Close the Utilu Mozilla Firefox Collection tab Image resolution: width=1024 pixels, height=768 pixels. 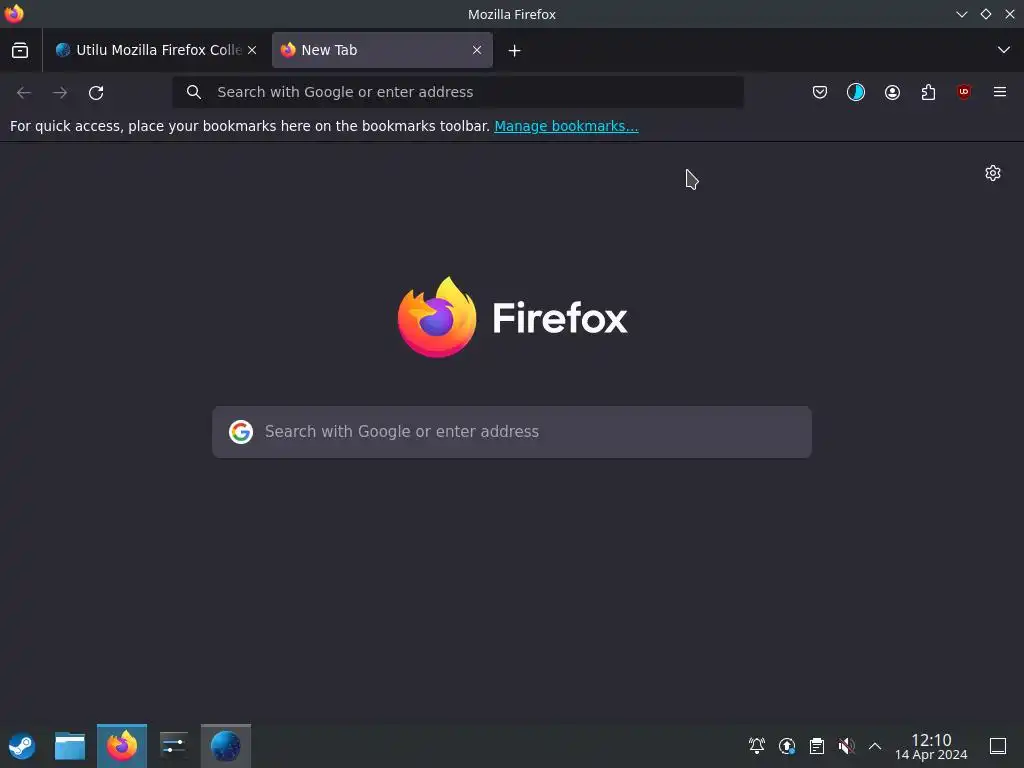(x=252, y=50)
